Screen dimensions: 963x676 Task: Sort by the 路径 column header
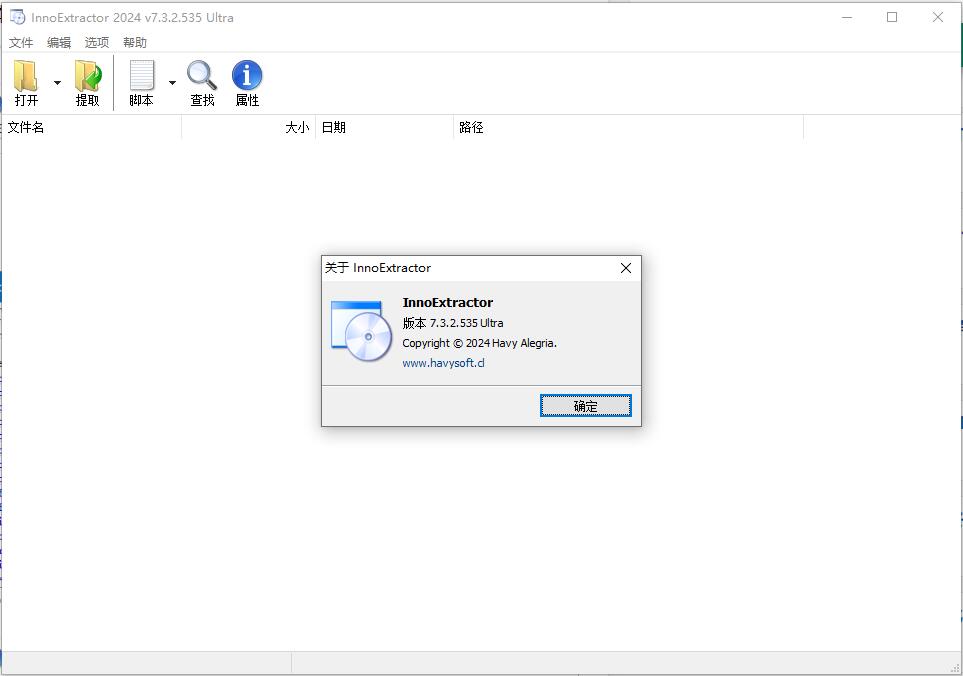(629, 128)
